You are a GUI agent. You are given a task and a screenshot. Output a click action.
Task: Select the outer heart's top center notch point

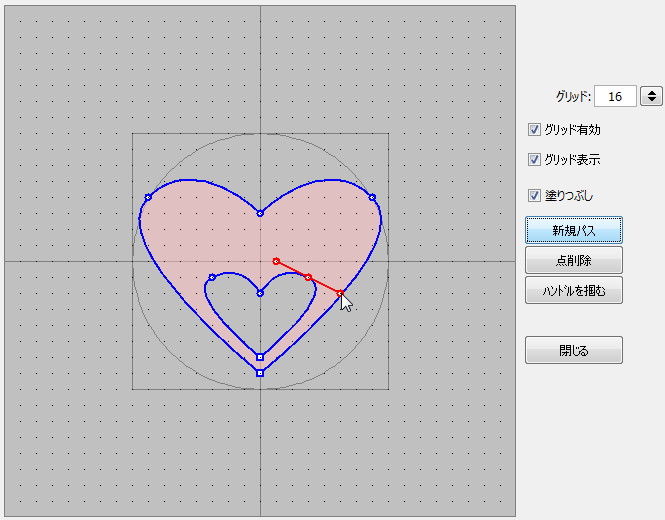click(260, 213)
